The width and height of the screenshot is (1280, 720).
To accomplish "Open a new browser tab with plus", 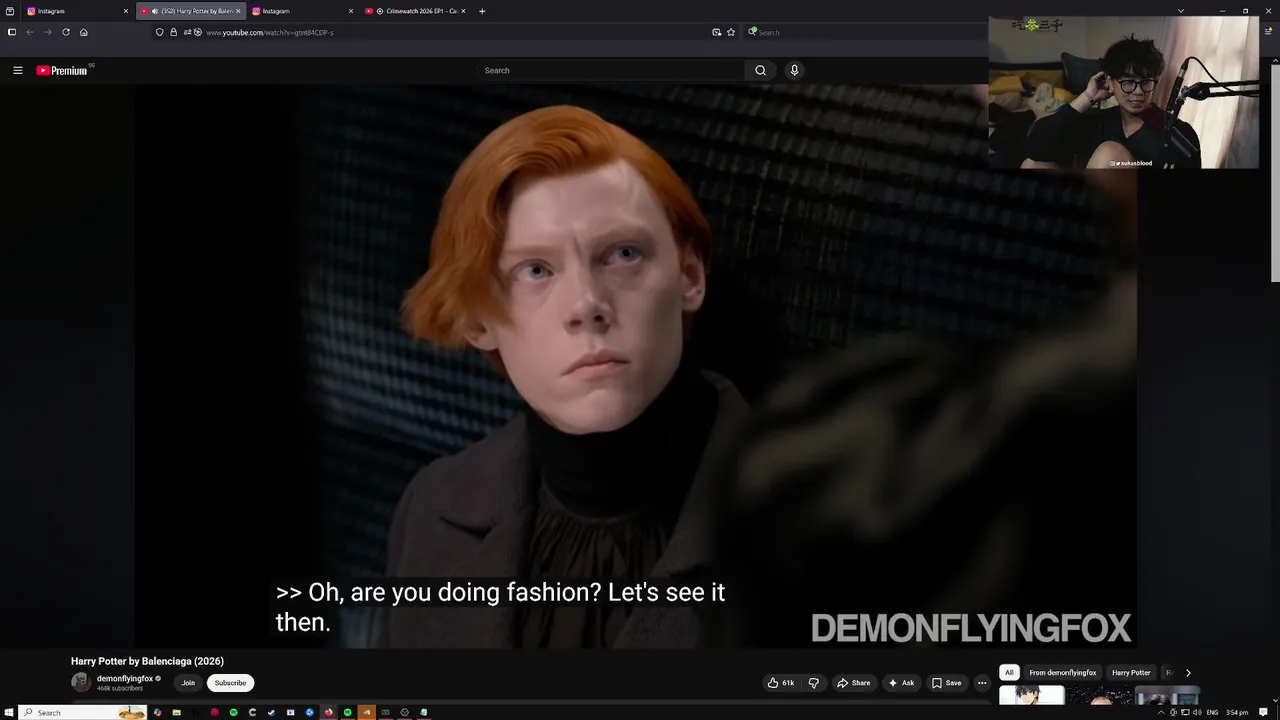I will tap(482, 11).
